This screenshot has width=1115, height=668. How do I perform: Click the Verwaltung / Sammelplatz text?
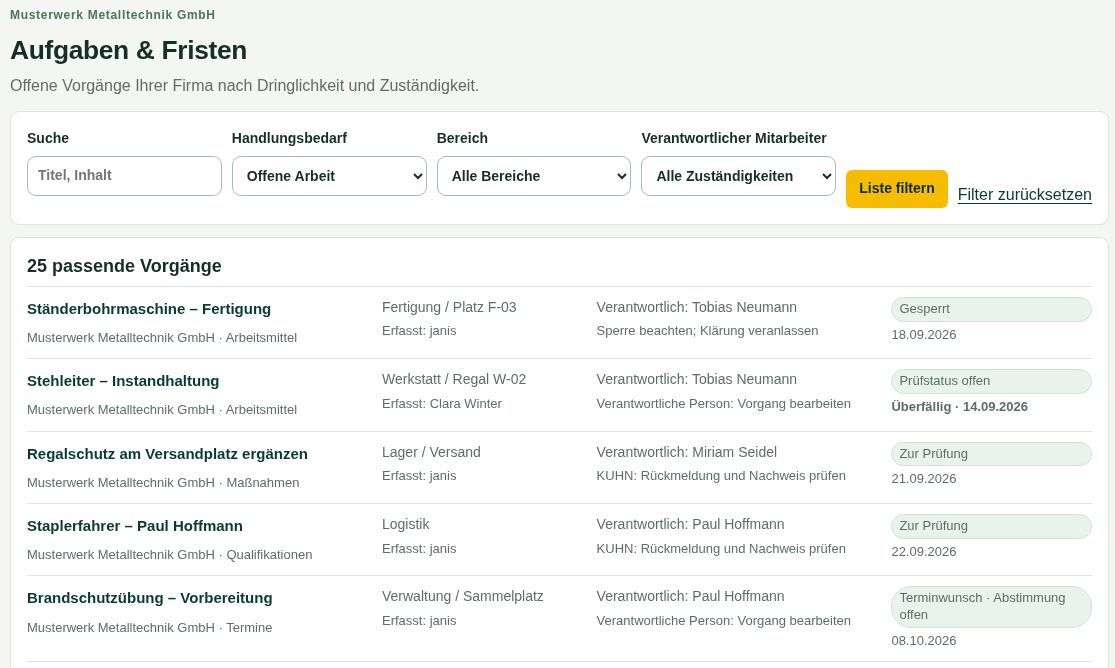pos(462,596)
